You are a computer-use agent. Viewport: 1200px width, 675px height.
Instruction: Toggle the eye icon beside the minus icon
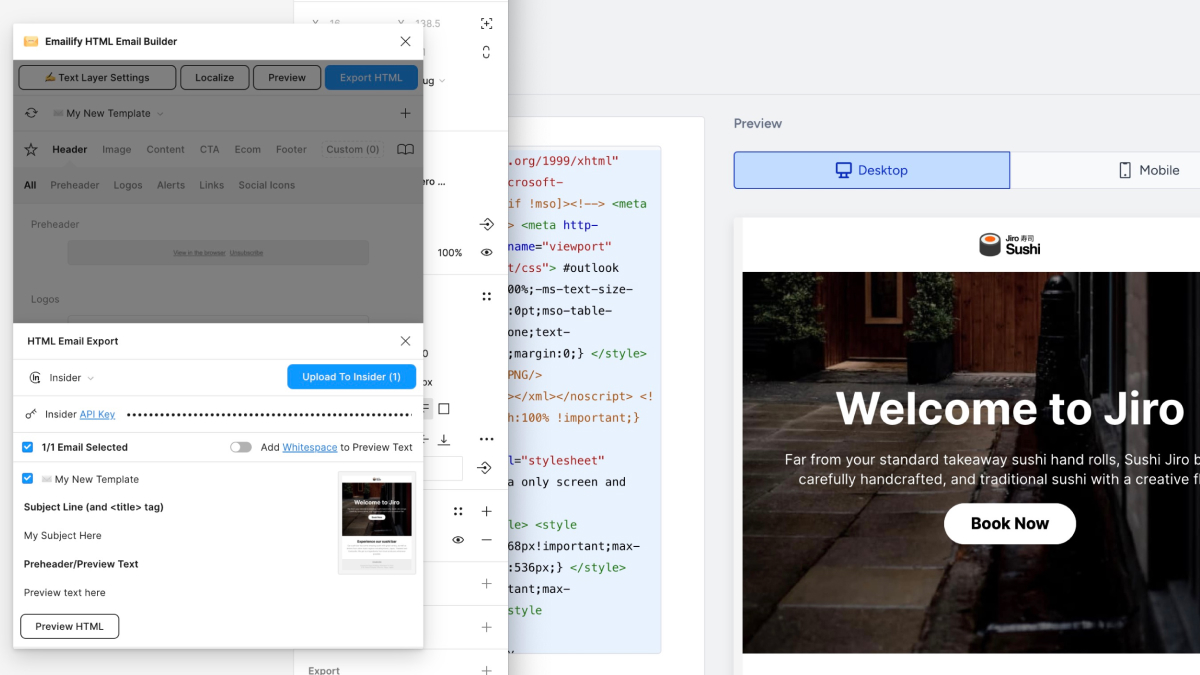click(458, 540)
